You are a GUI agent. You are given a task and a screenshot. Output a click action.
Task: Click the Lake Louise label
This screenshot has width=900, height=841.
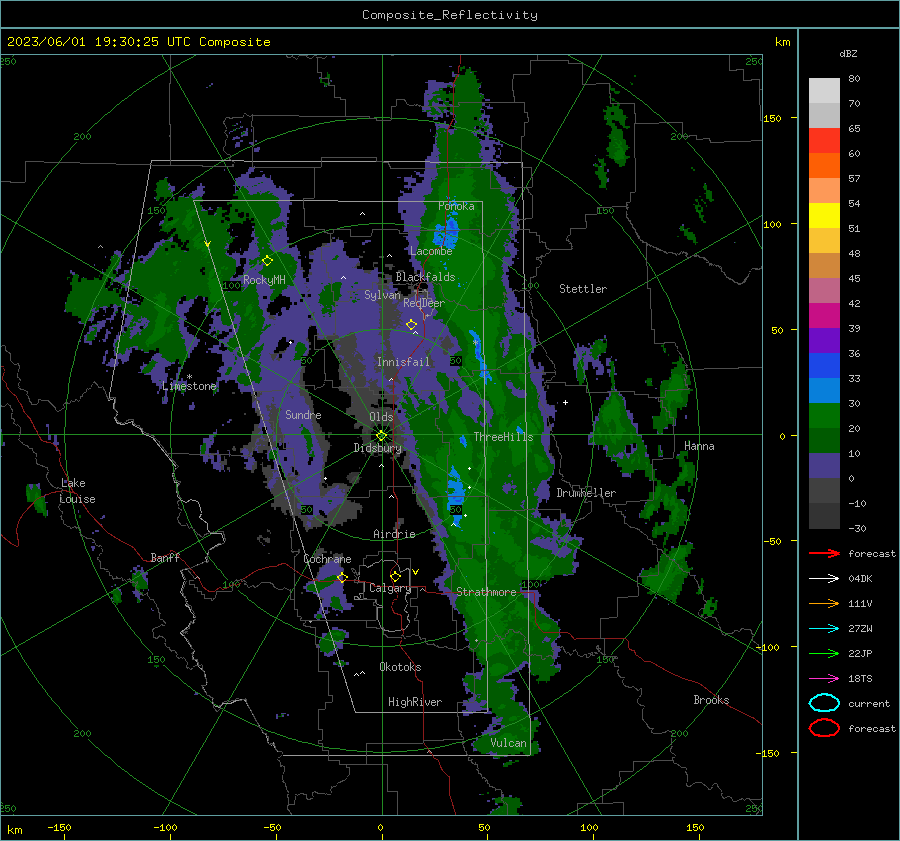click(77, 491)
